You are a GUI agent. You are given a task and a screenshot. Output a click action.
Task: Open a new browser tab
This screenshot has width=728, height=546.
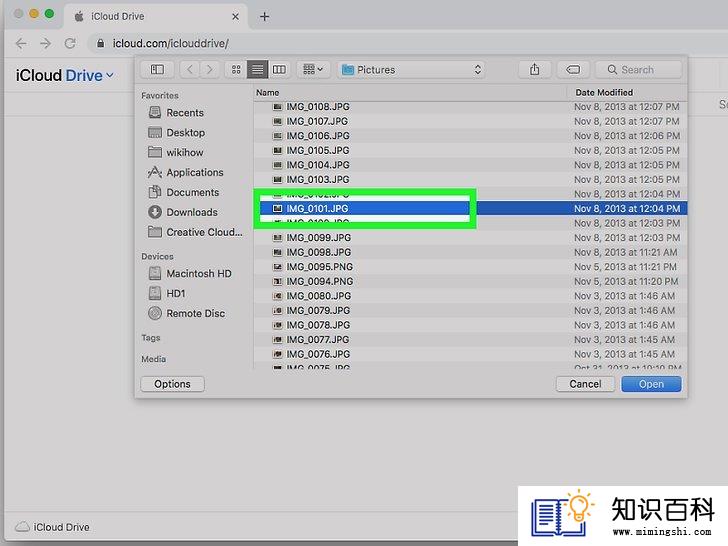(x=265, y=17)
